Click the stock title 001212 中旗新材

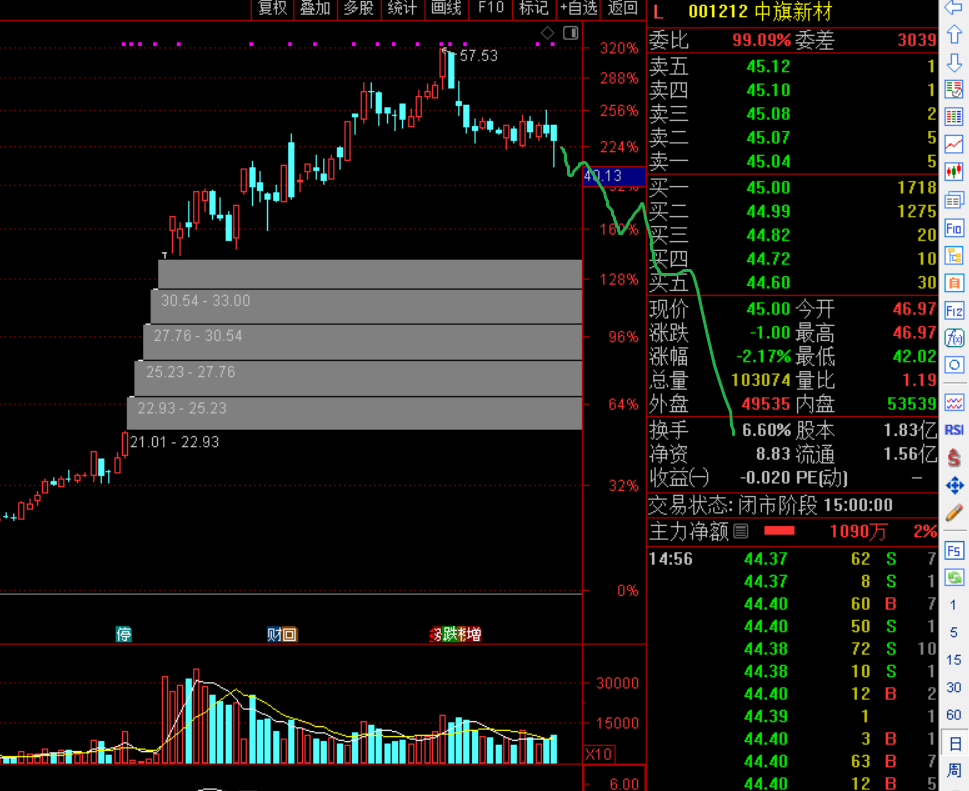(x=760, y=12)
